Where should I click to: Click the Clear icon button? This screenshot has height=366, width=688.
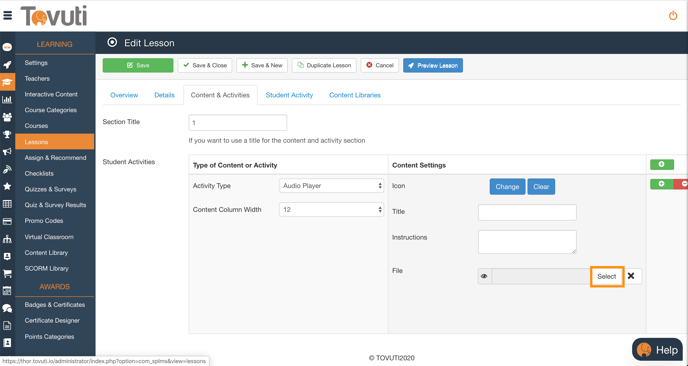(541, 187)
